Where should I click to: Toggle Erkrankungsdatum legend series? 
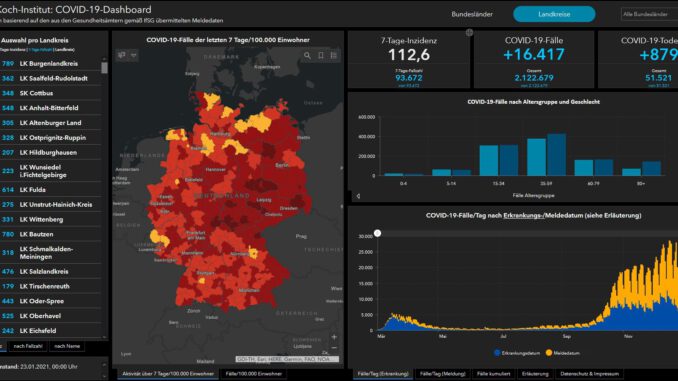click(x=517, y=353)
